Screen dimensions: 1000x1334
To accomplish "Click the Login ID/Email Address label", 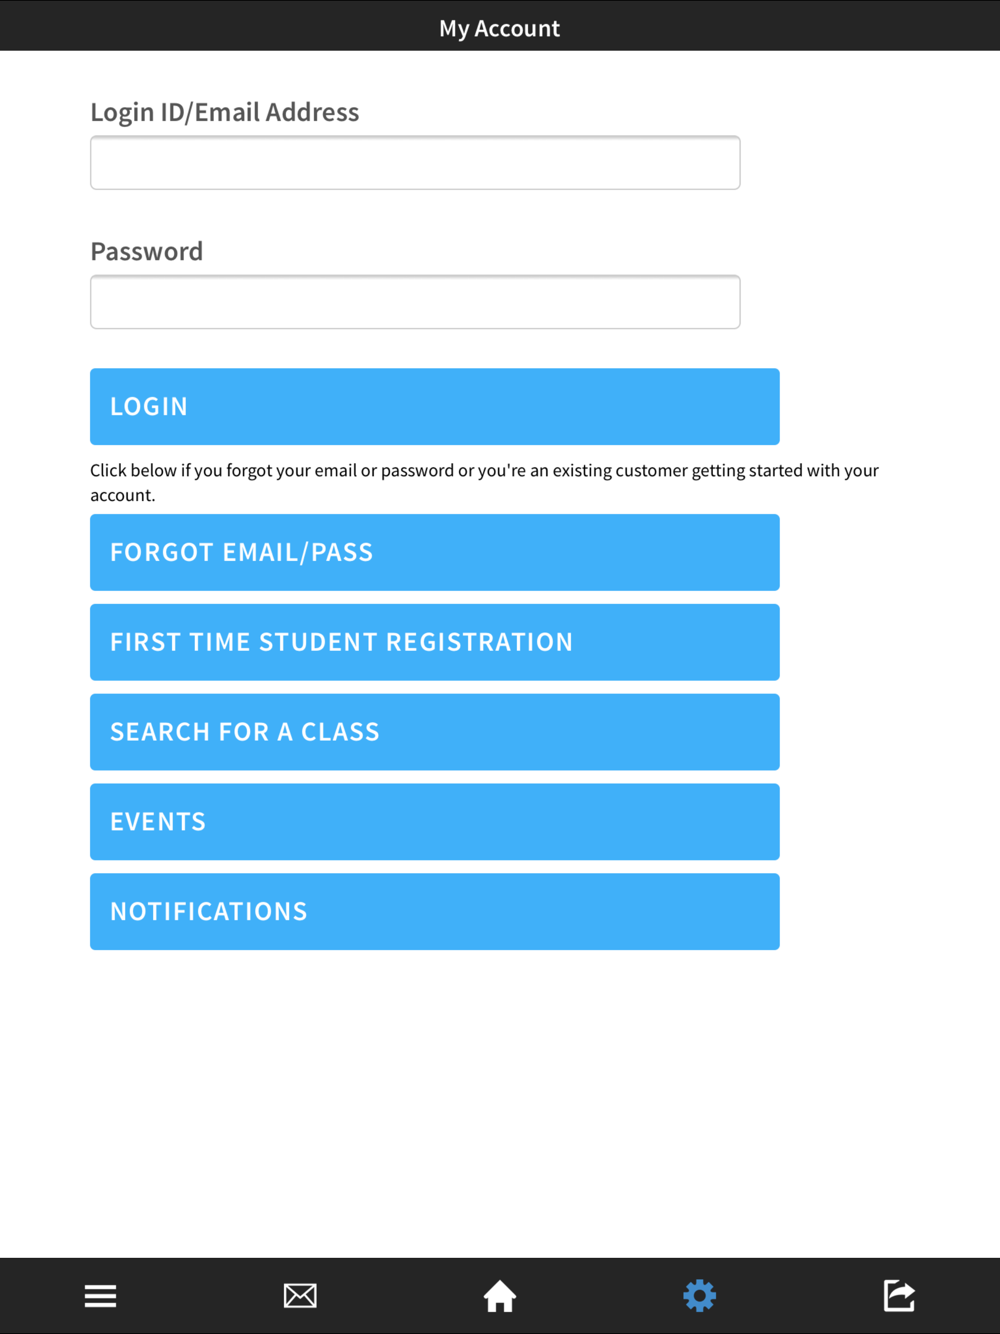I will point(225,112).
